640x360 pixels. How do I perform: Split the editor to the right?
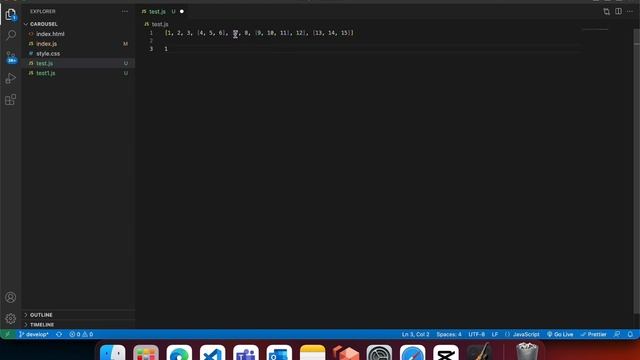click(618, 11)
